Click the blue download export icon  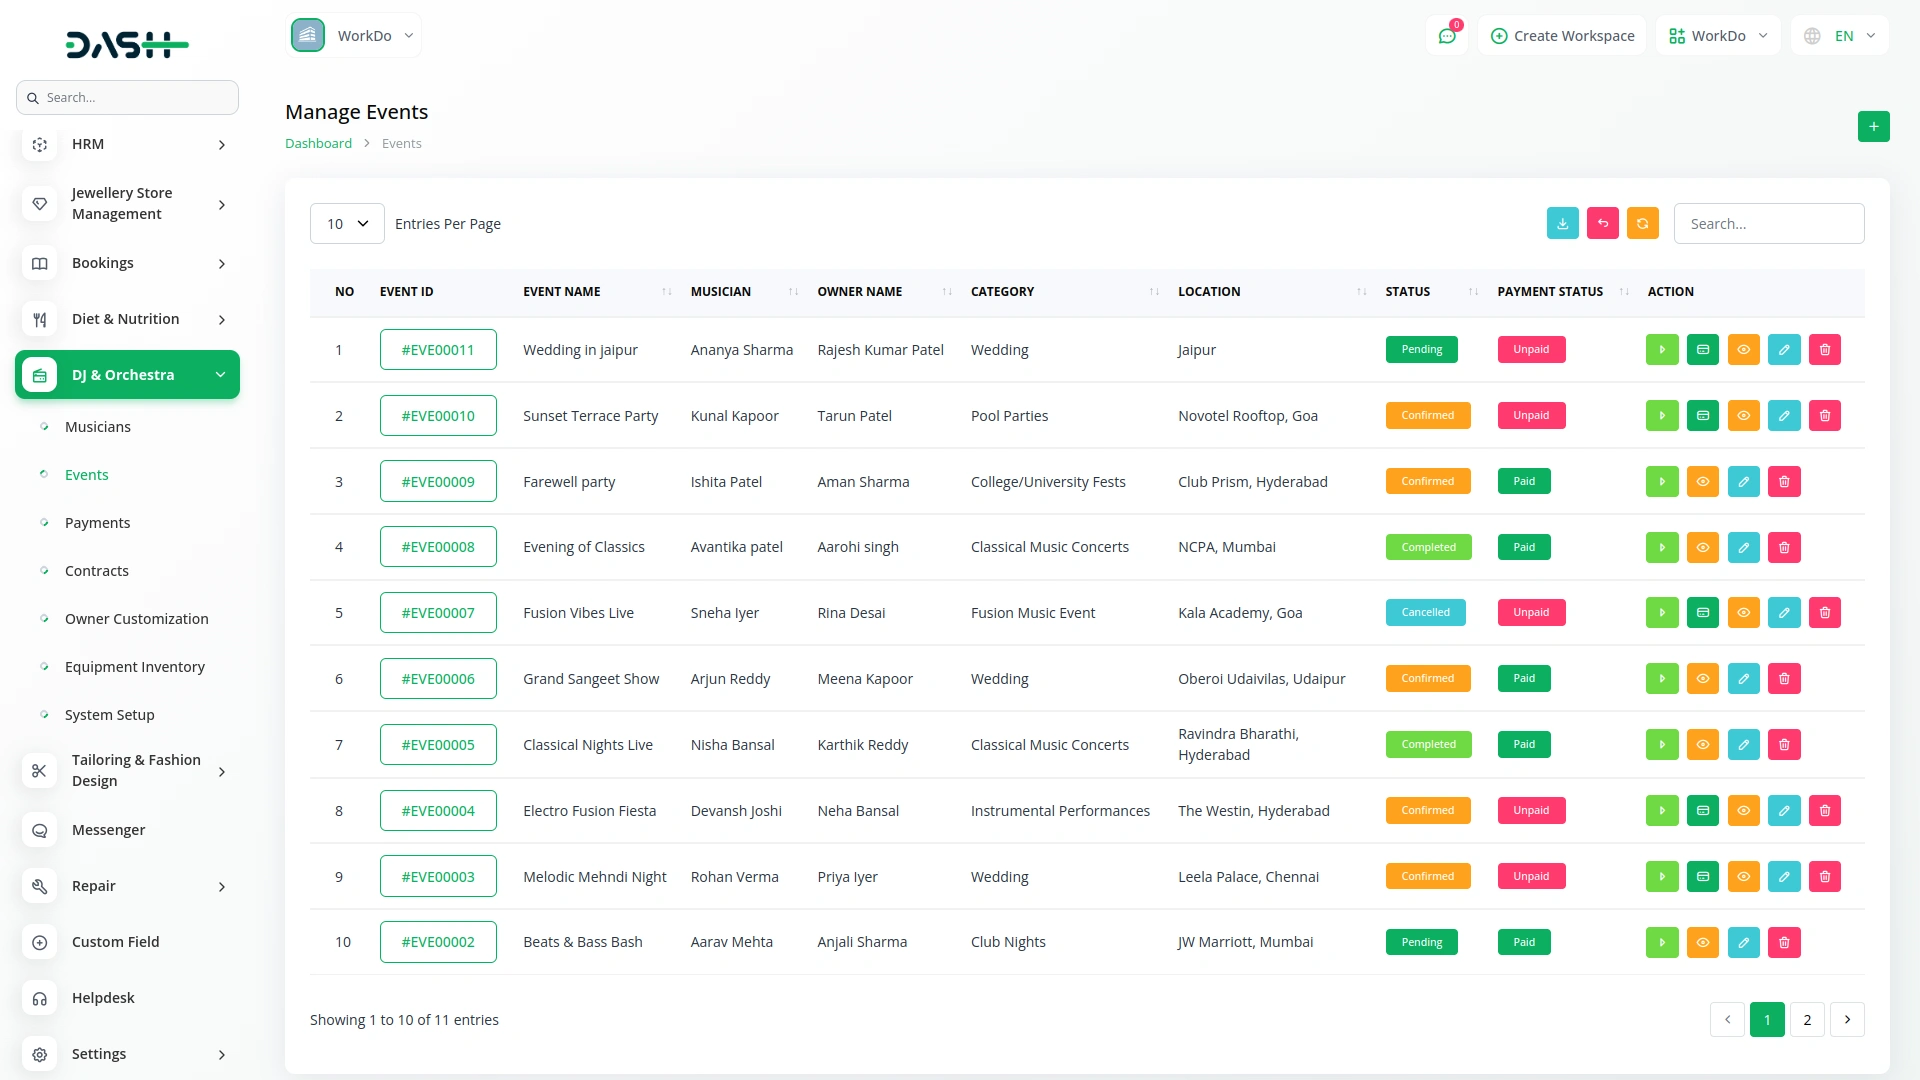(x=1562, y=224)
